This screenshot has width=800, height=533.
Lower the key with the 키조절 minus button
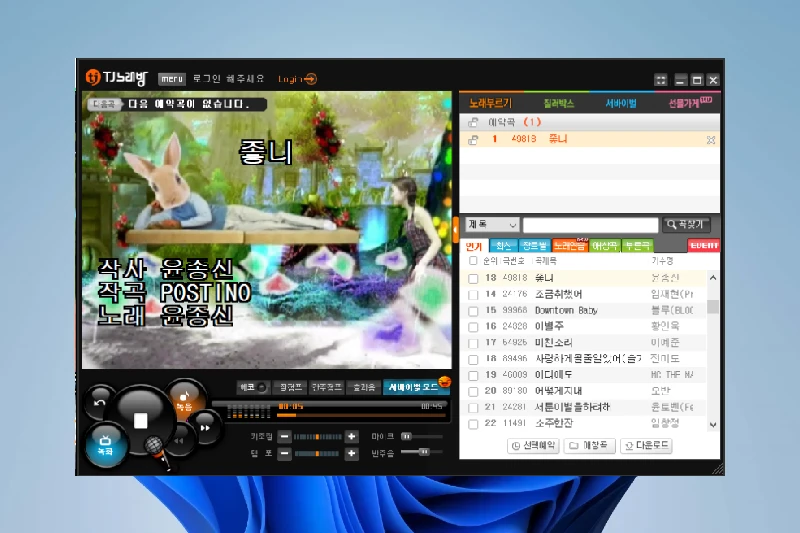tap(285, 437)
